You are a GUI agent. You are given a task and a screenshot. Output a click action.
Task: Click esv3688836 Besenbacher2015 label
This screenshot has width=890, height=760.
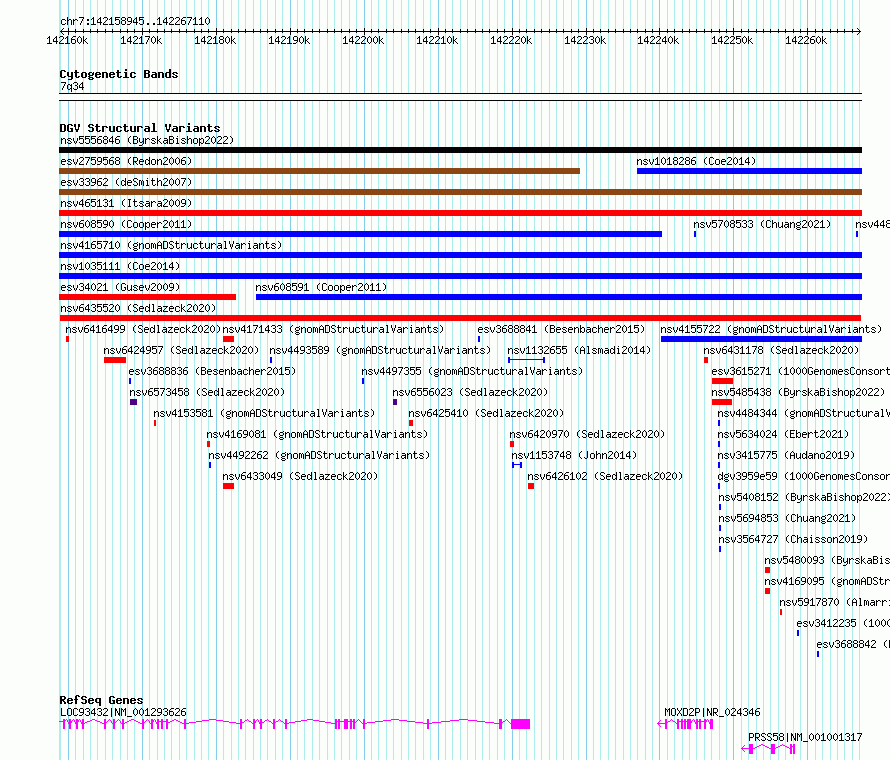coord(212,371)
